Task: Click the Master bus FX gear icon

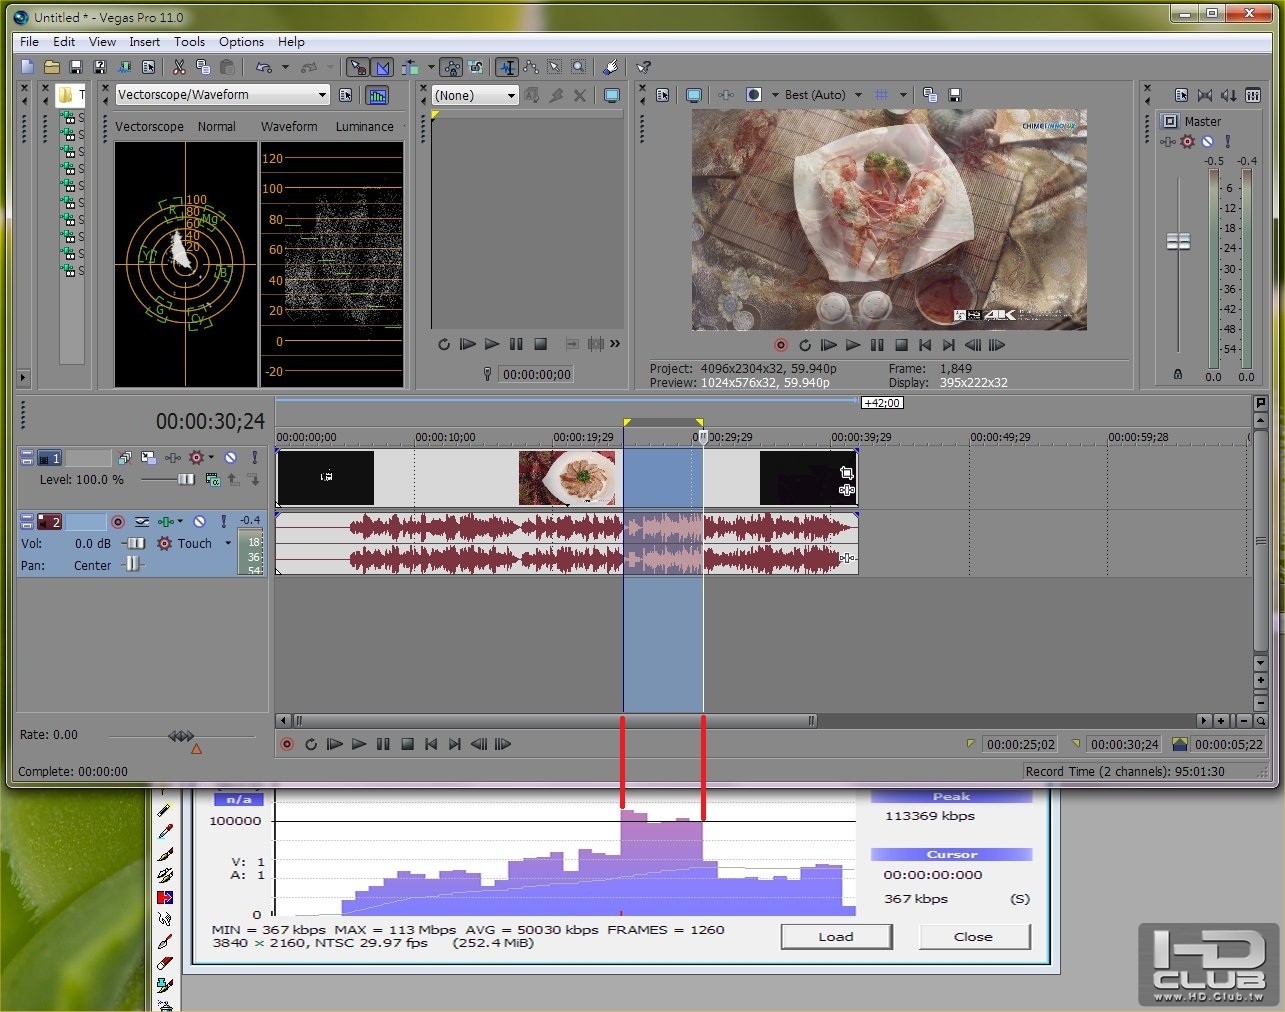Action: [1187, 142]
